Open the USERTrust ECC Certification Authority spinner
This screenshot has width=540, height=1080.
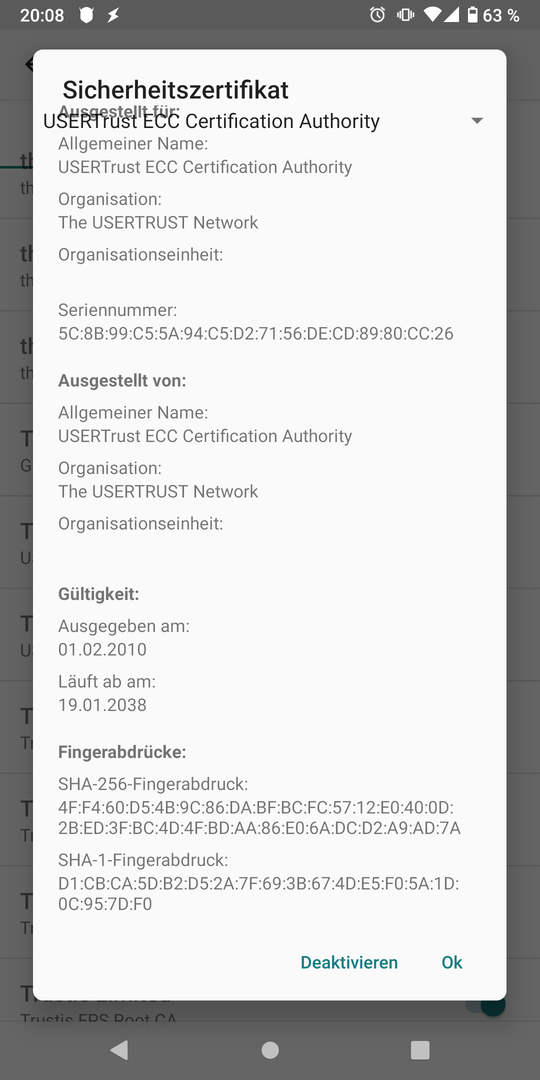point(264,121)
